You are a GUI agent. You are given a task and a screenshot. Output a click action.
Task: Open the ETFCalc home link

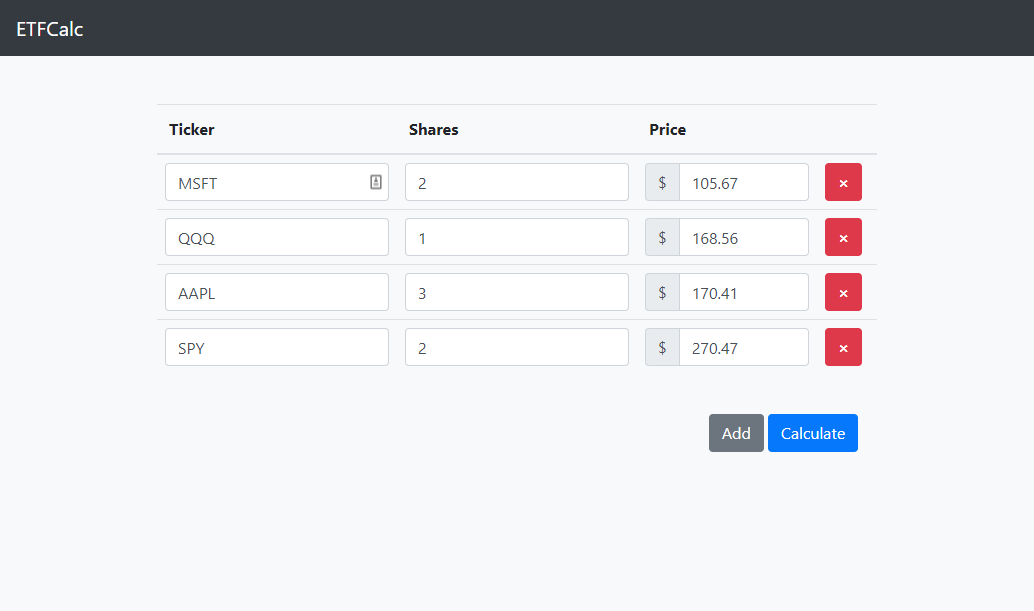pos(49,29)
